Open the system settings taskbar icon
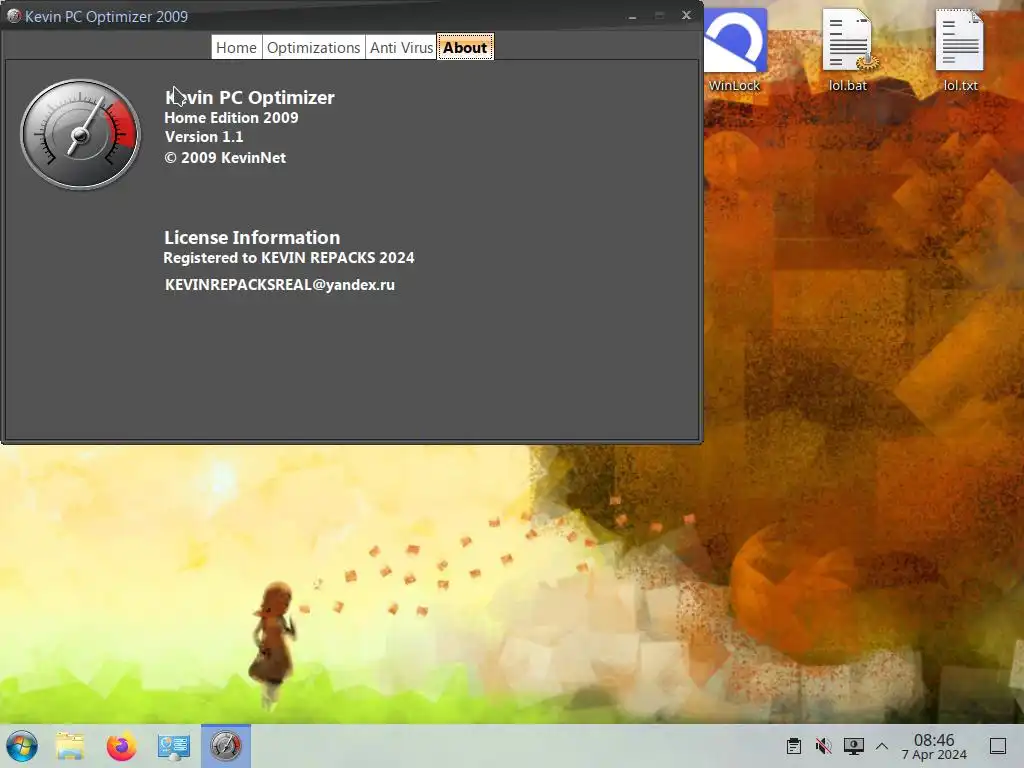1024x768 pixels. point(174,746)
